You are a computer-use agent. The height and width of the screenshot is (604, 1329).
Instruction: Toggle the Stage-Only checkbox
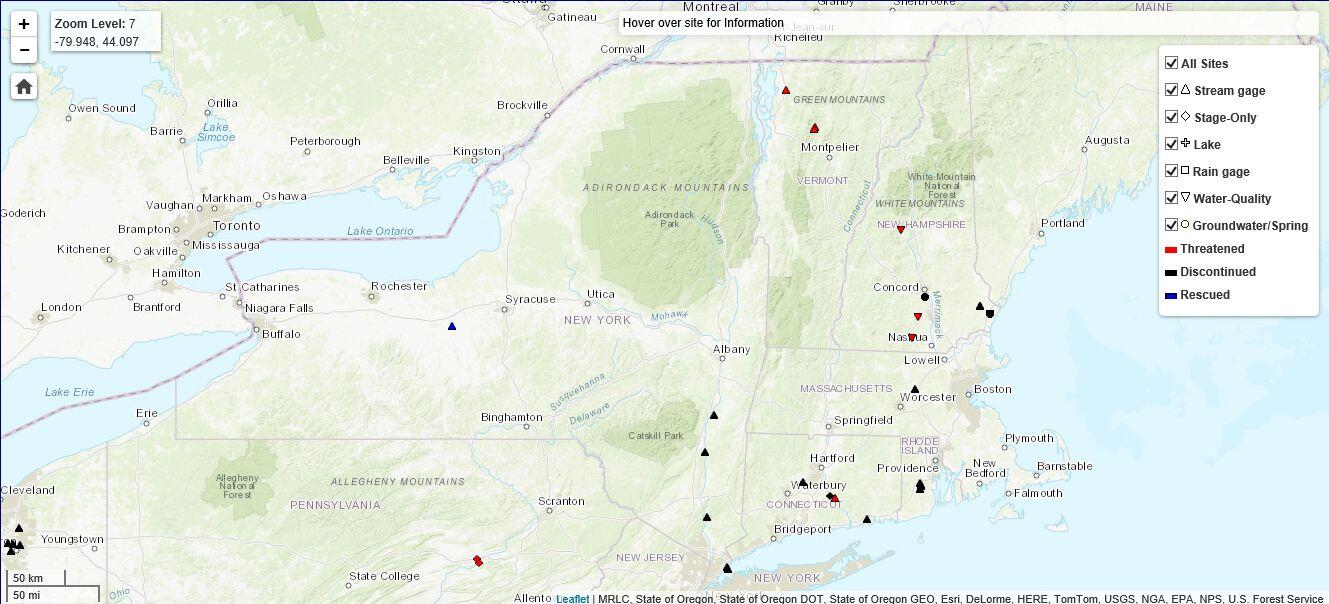(x=1172, y=117)
